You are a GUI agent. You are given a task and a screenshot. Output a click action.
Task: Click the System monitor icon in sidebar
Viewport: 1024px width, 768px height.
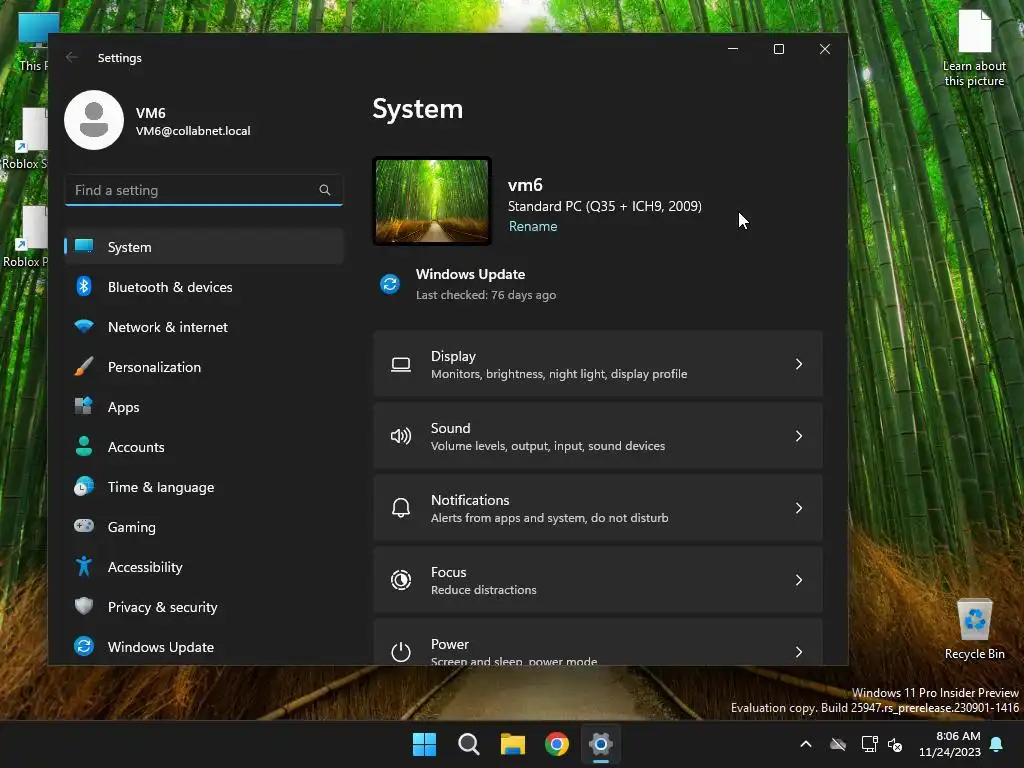point(84,246)
